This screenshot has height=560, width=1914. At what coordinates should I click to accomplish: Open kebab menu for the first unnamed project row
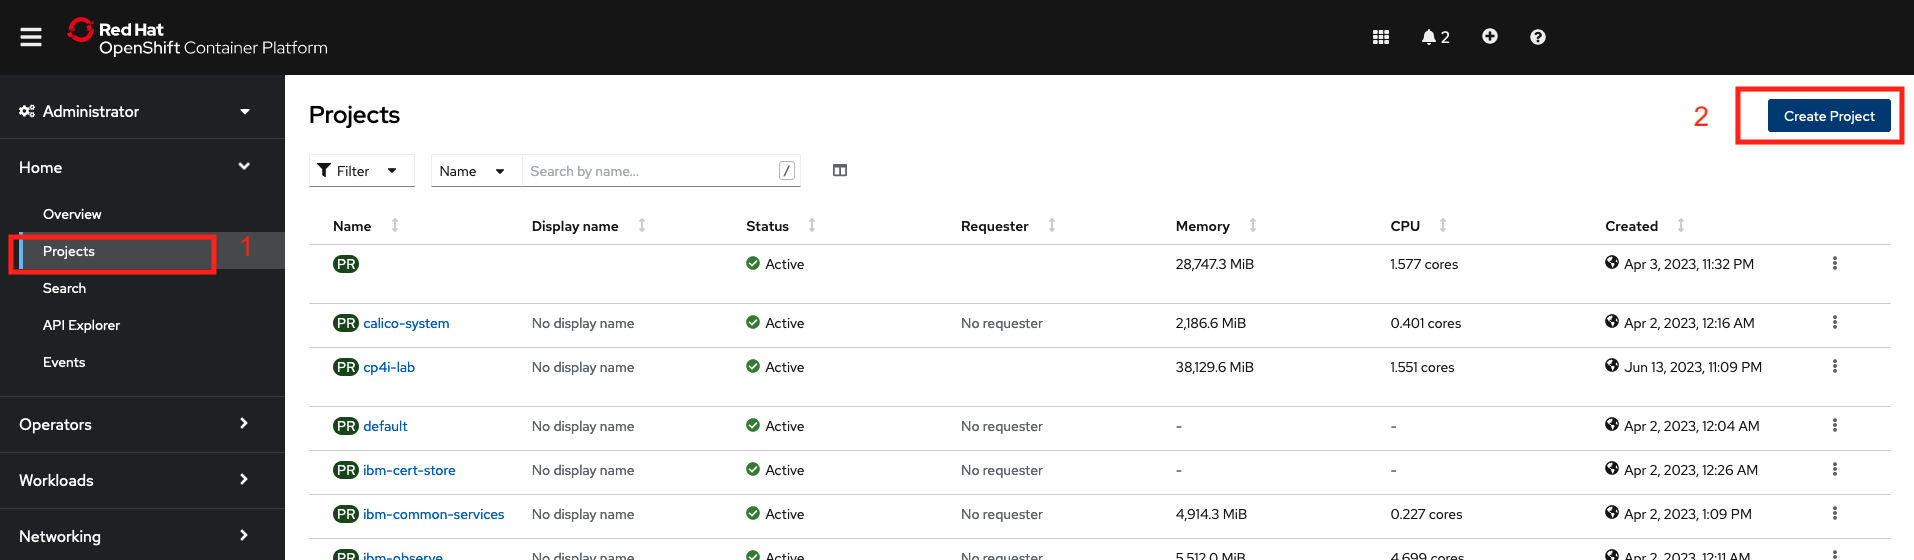coord(1835,263)
